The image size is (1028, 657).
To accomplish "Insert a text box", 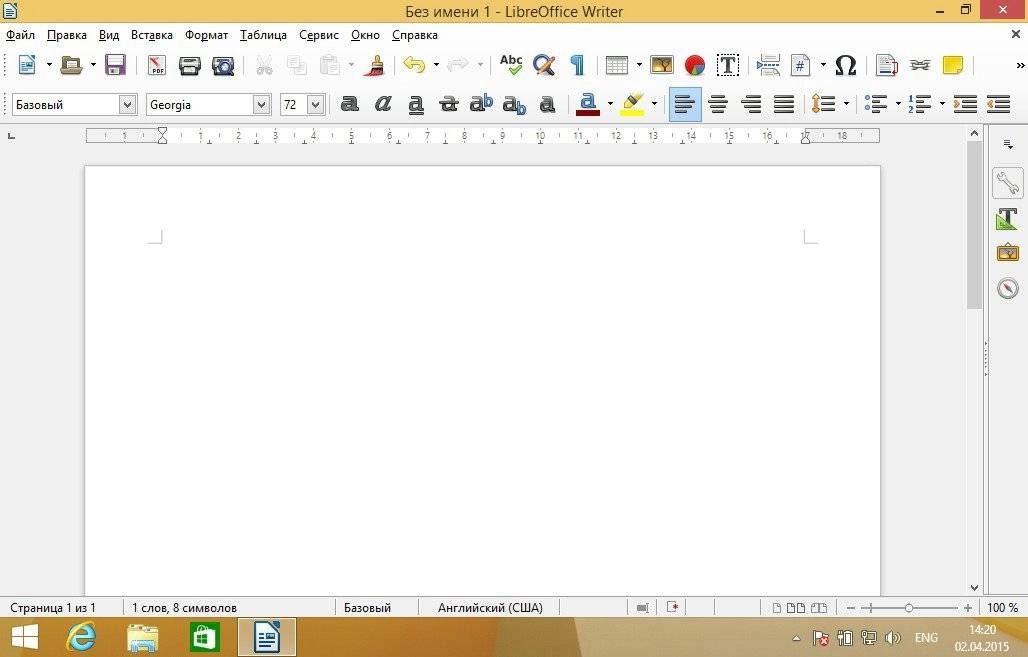I will tap(728, 65).
